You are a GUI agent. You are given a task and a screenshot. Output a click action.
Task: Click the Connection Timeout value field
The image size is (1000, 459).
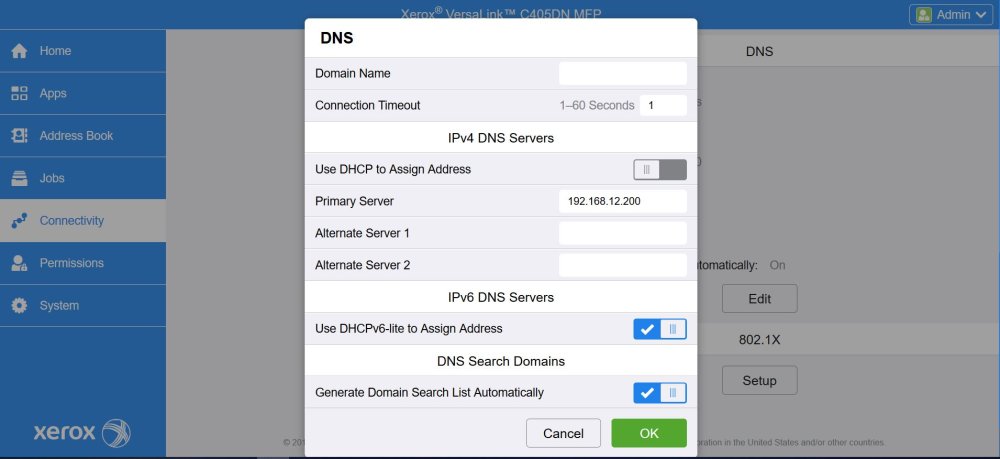(663, 105)
